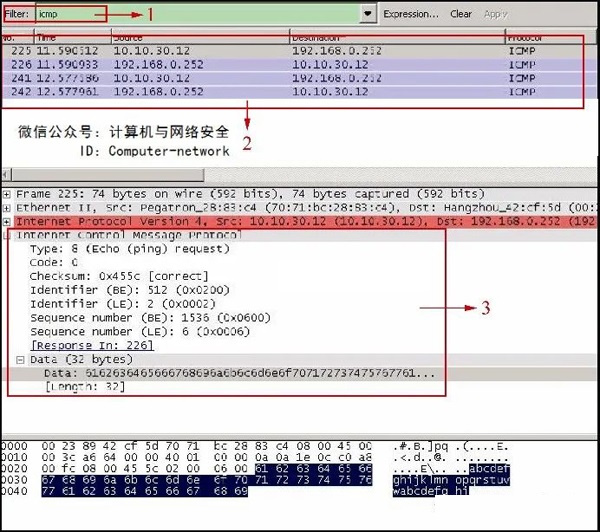Select the Type: 8 Echo request field

(130, 249)
